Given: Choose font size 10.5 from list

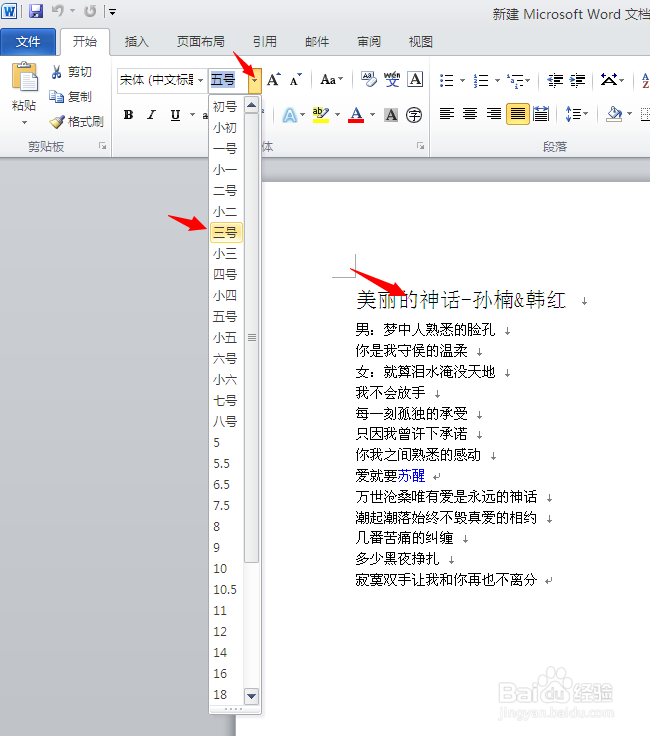Looking at the screenshot, I should (x=226, y=590).
